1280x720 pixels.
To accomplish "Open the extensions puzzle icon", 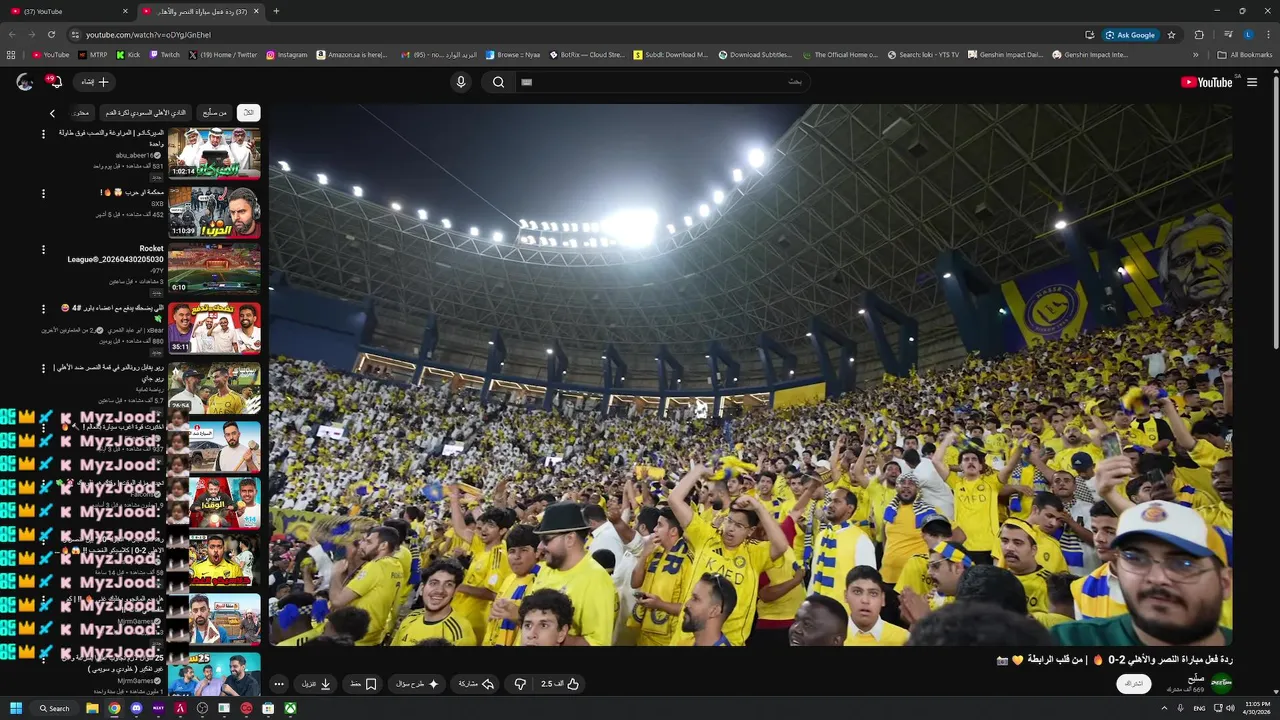I will pos(1199,34).
